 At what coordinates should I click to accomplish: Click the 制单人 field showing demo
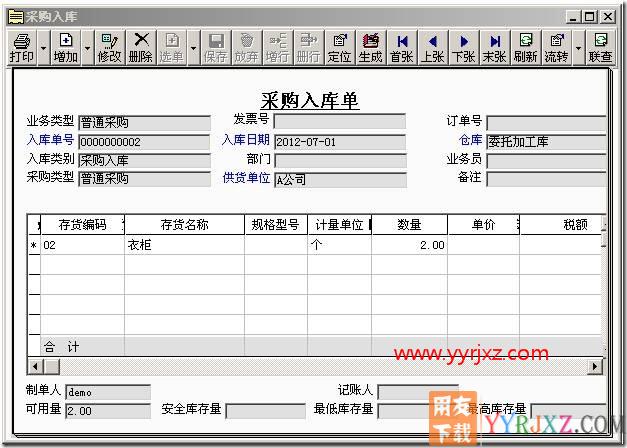point(108,392)
